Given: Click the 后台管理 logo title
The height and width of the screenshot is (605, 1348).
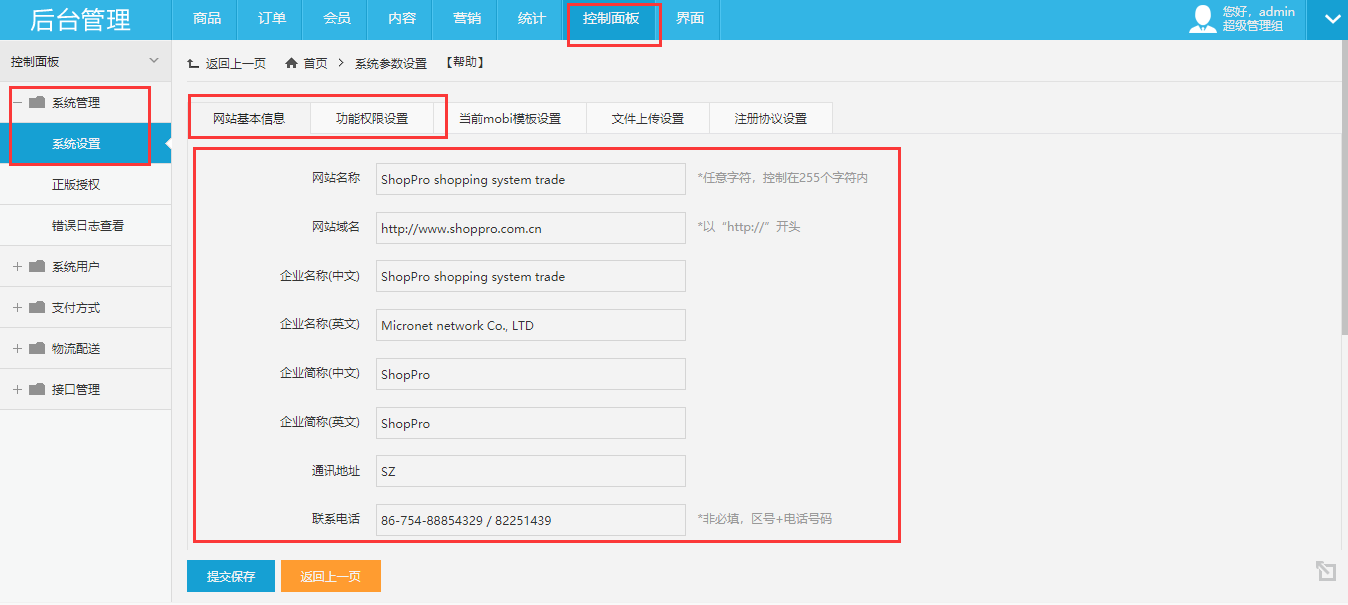Looking at the screenshot, I should point(80,19).
